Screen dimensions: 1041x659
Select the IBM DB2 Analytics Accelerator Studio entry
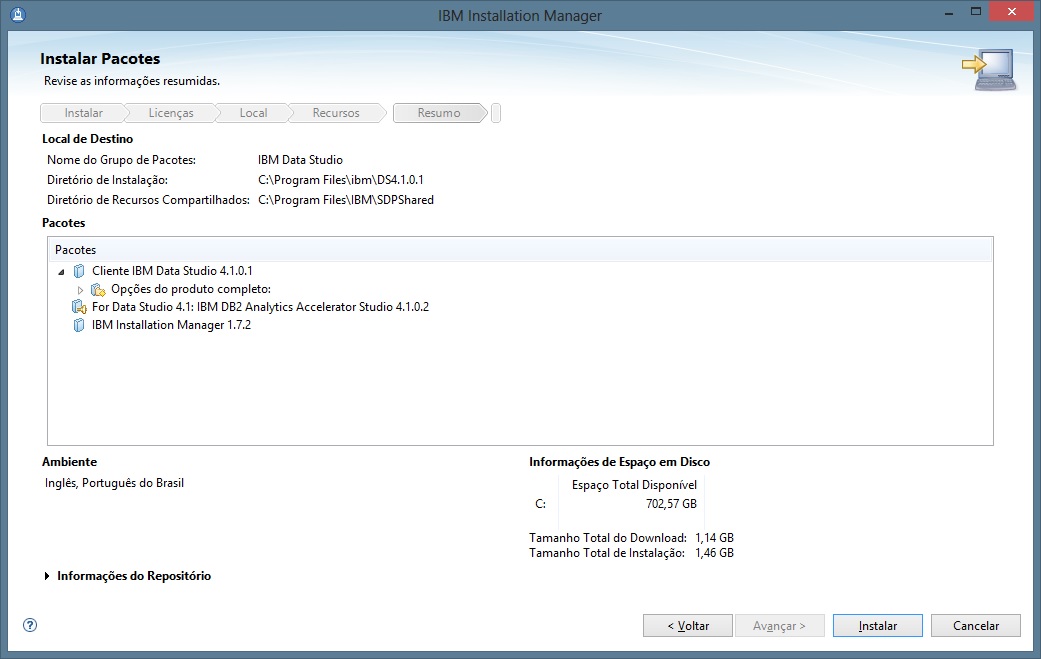point(260,306)
